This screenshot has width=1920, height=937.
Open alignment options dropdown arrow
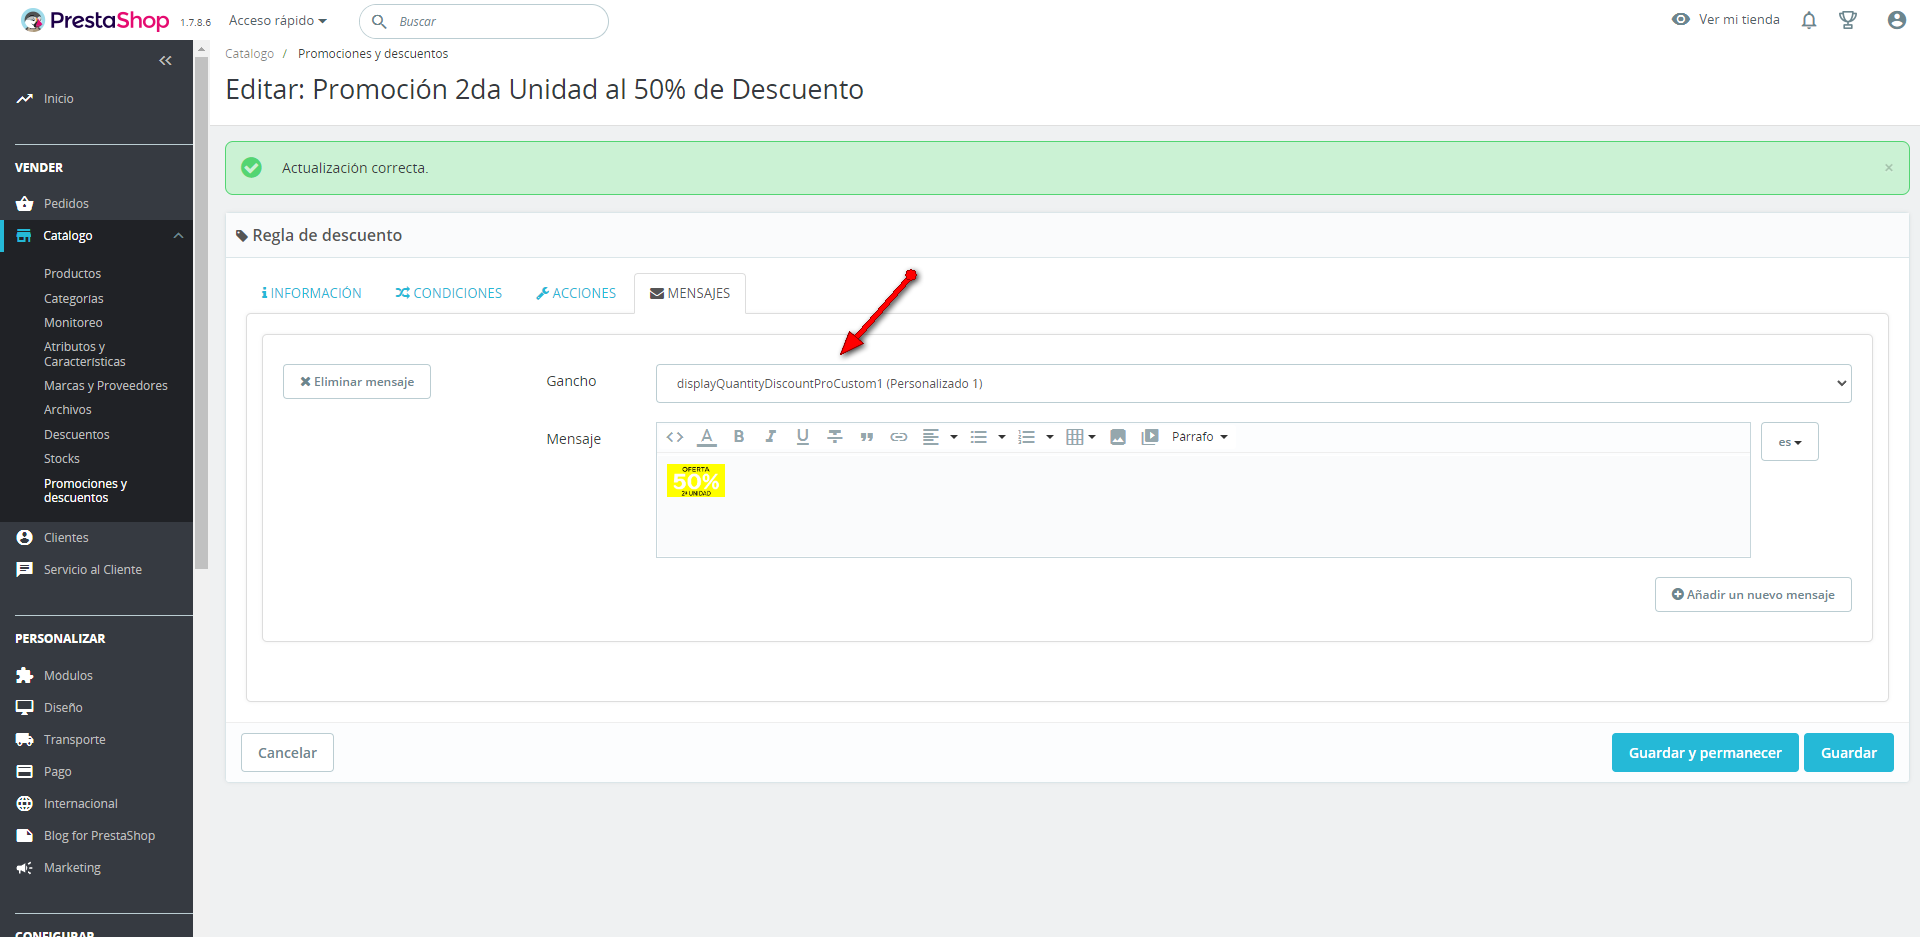point(954,437)
